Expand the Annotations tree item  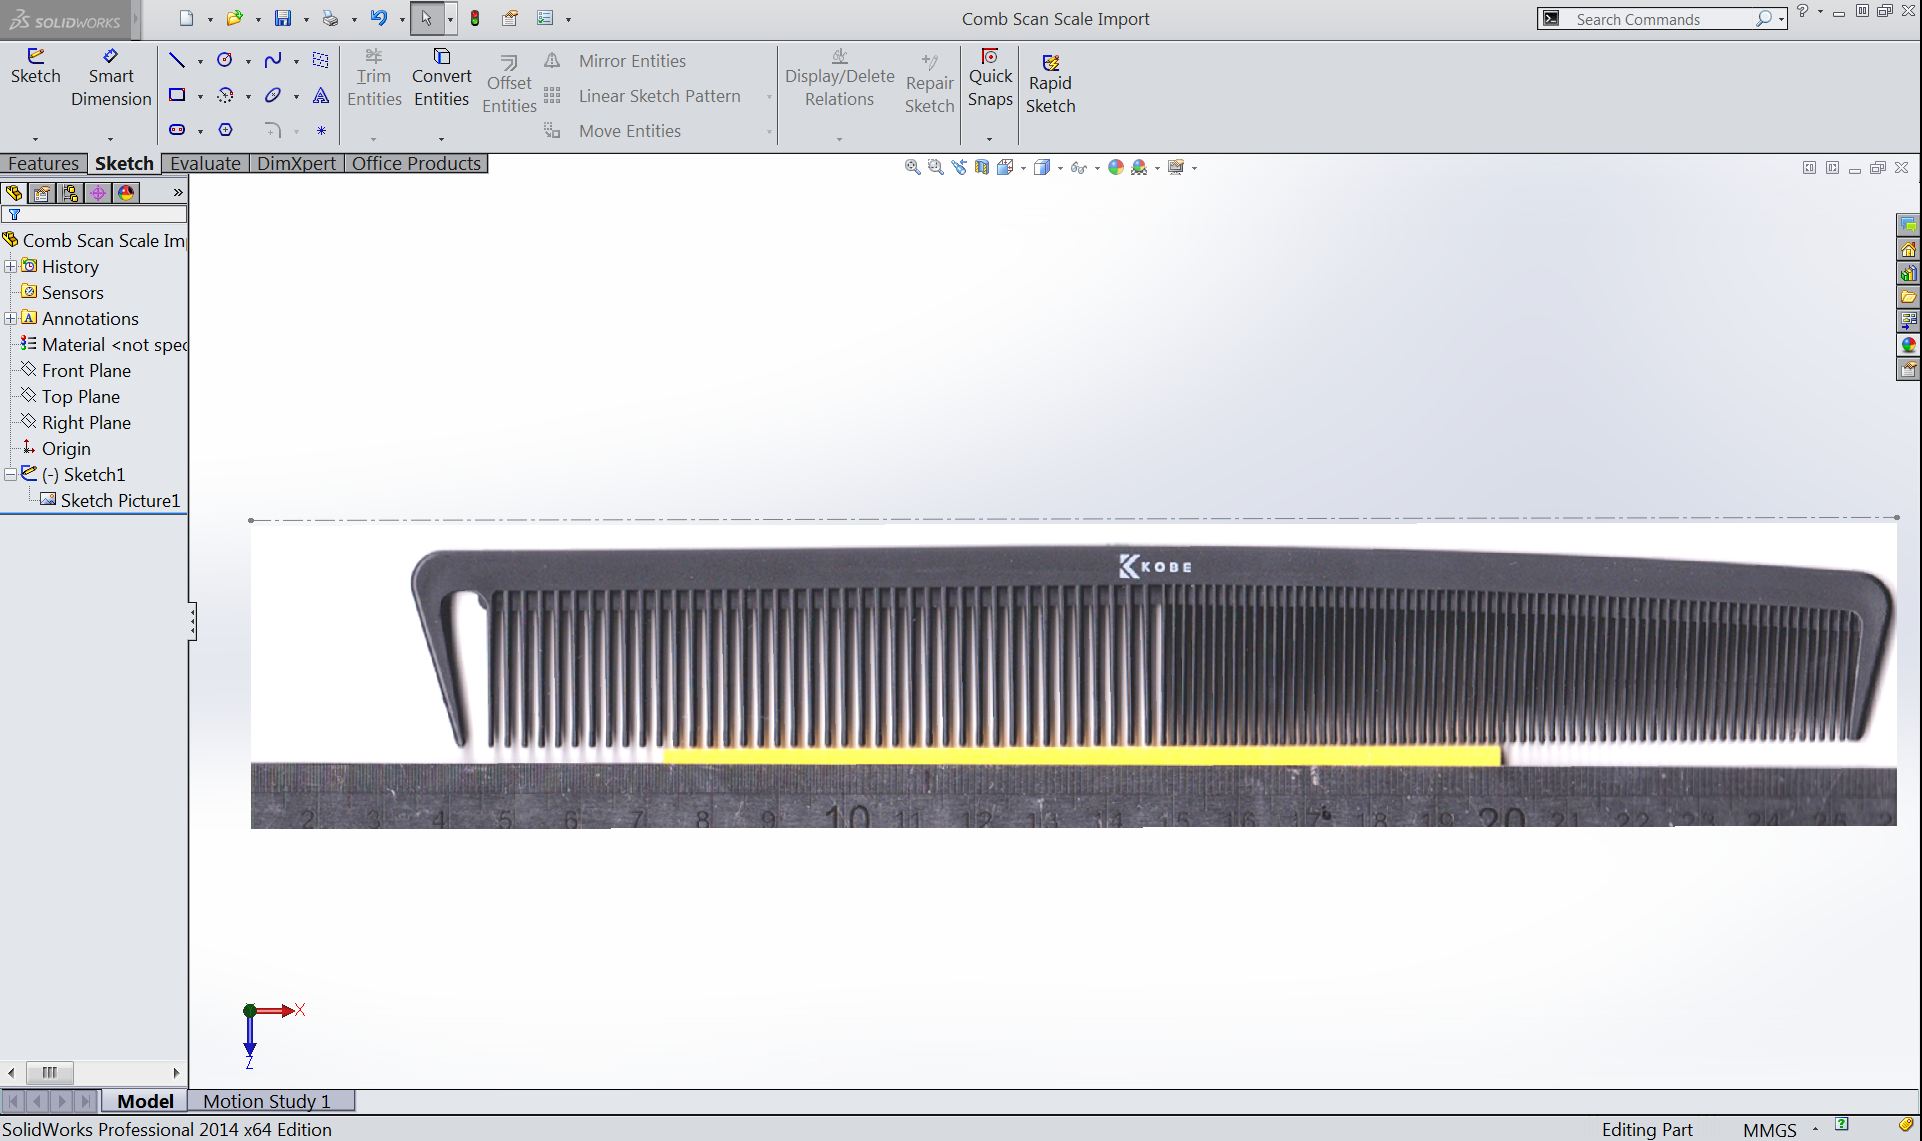(x=11, y=316)
